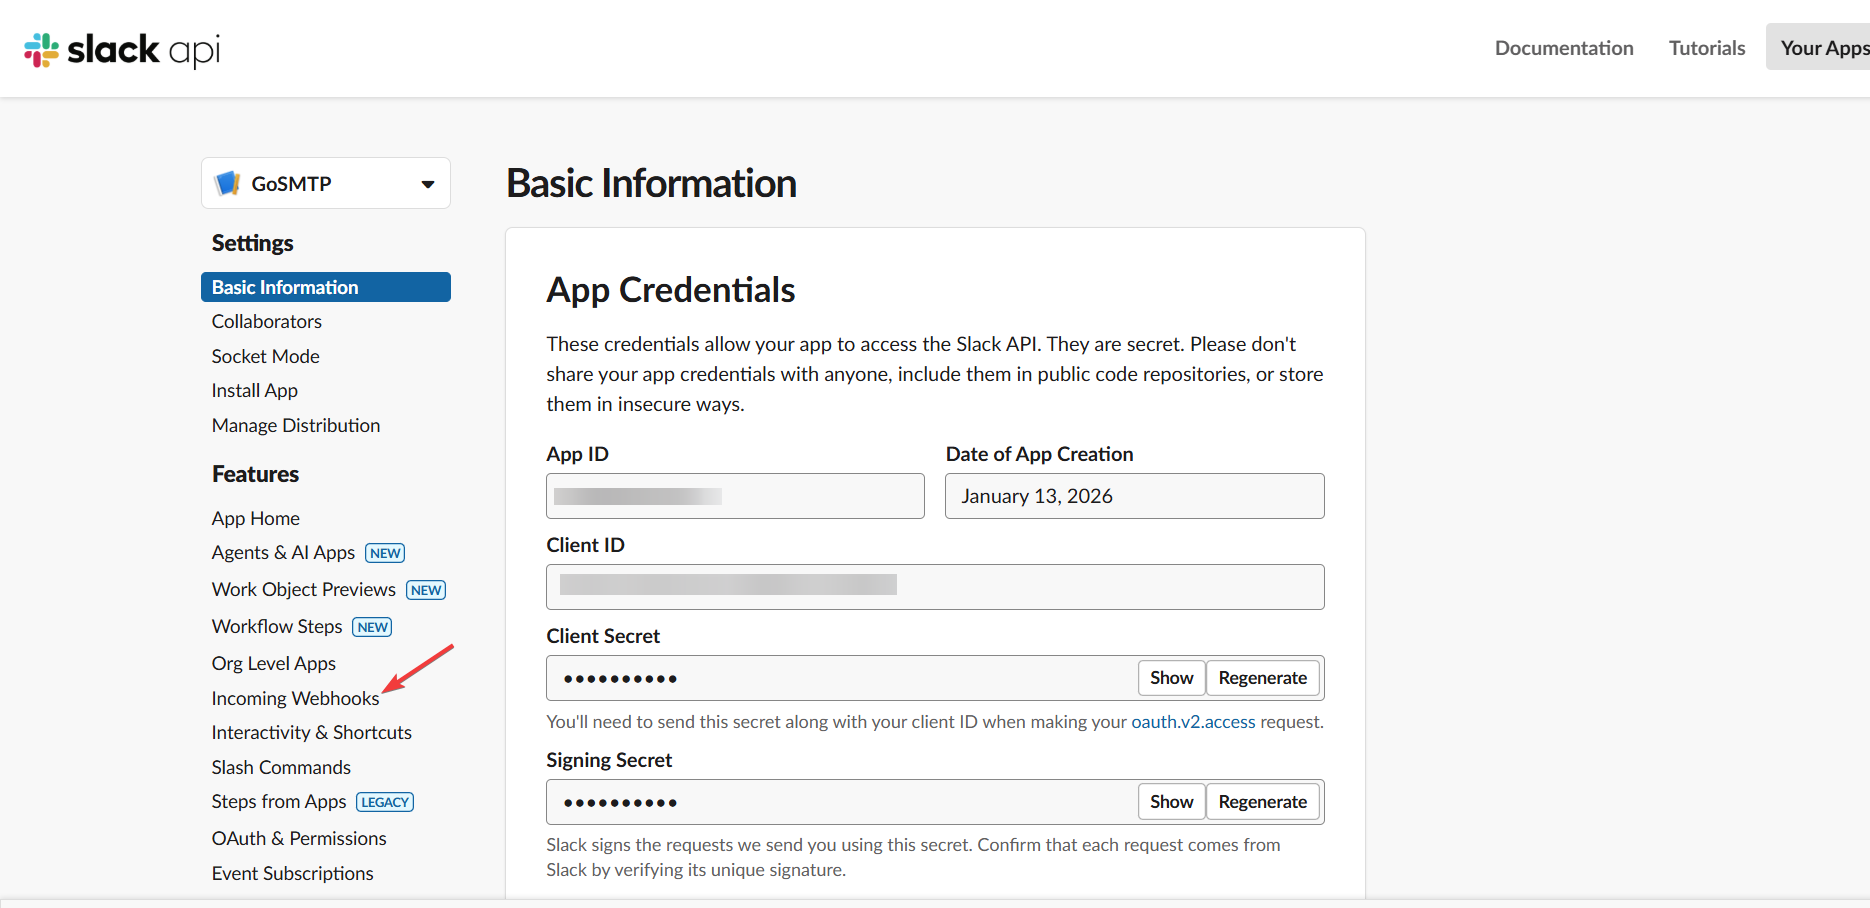Screen dimensions: 1870x908
Task: Navigate to Event Subscriptions
Action: [292, 873]
